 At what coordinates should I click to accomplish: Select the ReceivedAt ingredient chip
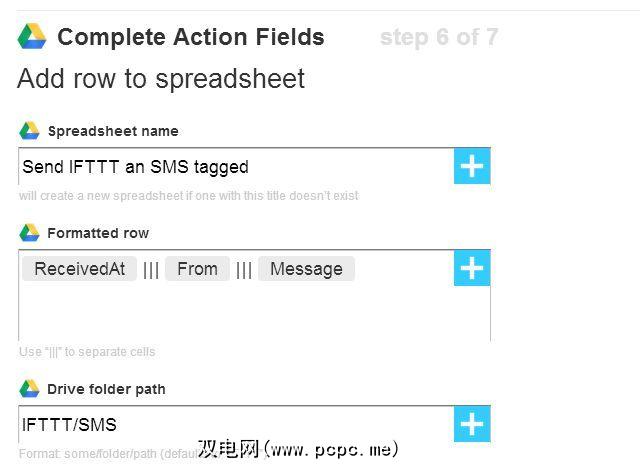click(80, 269)
